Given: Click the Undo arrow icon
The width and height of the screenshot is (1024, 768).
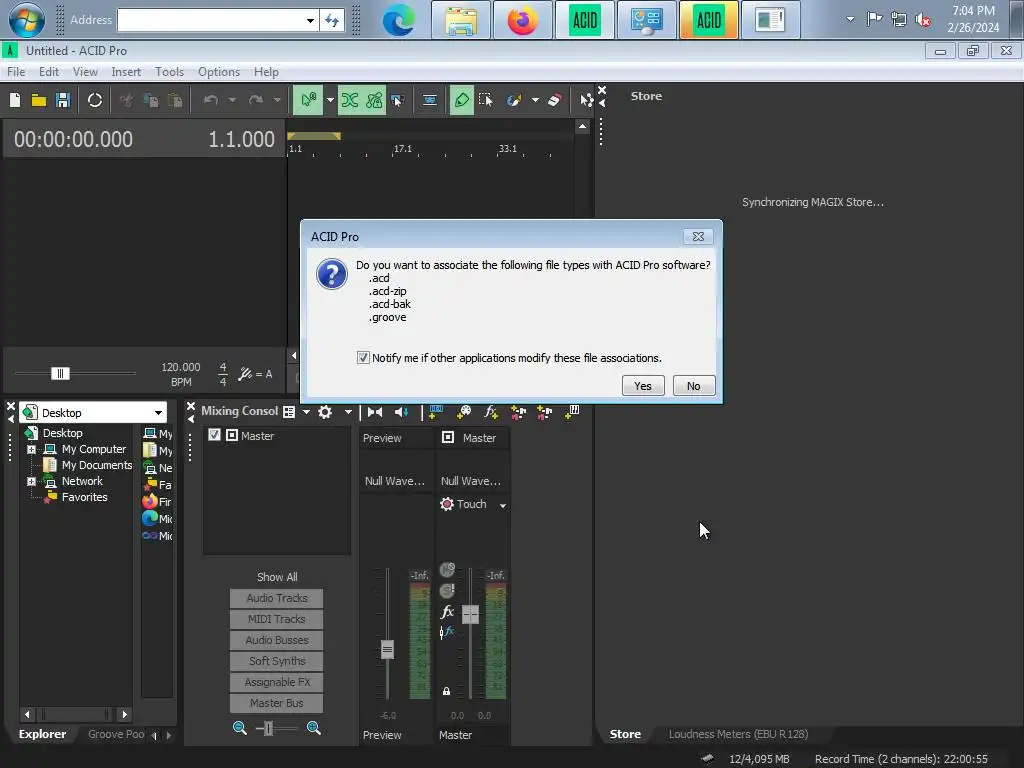Looking at the screenshot, I should pos(210,100).
